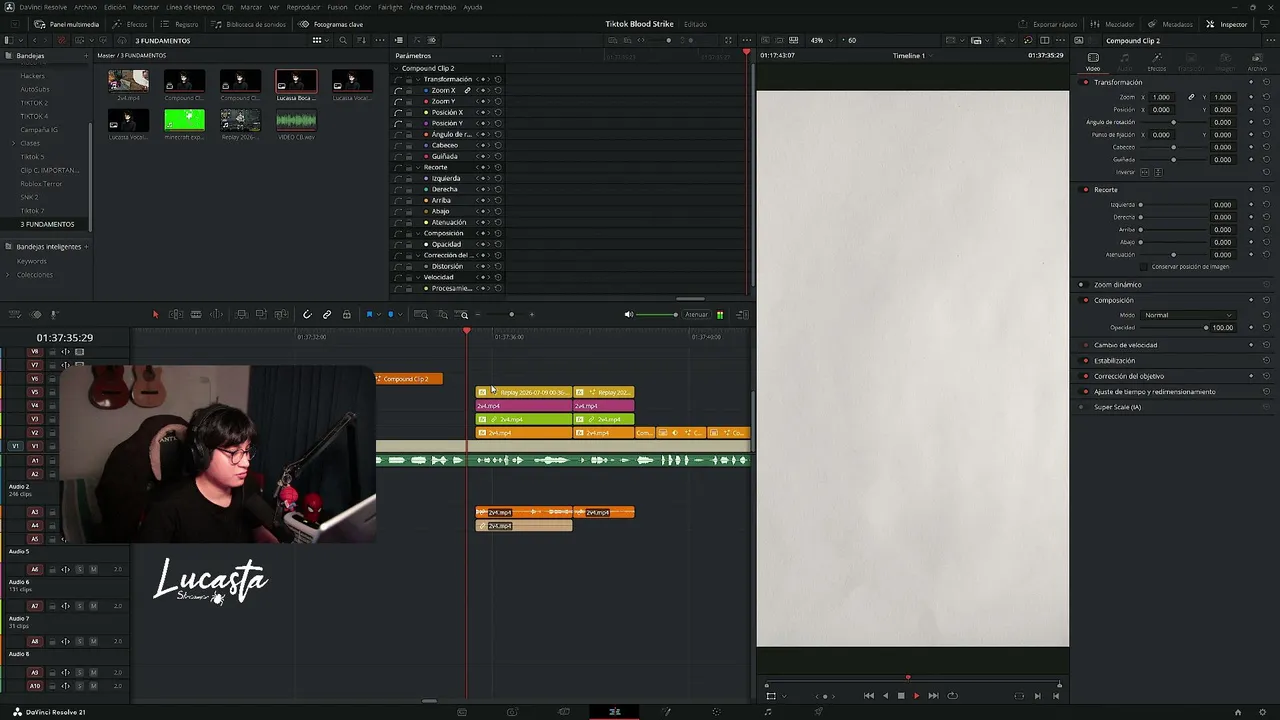The width and height of the screenshot is (1280, 720).
Task: Toggle Estabilización on or off
Action: coord(1083,360)
